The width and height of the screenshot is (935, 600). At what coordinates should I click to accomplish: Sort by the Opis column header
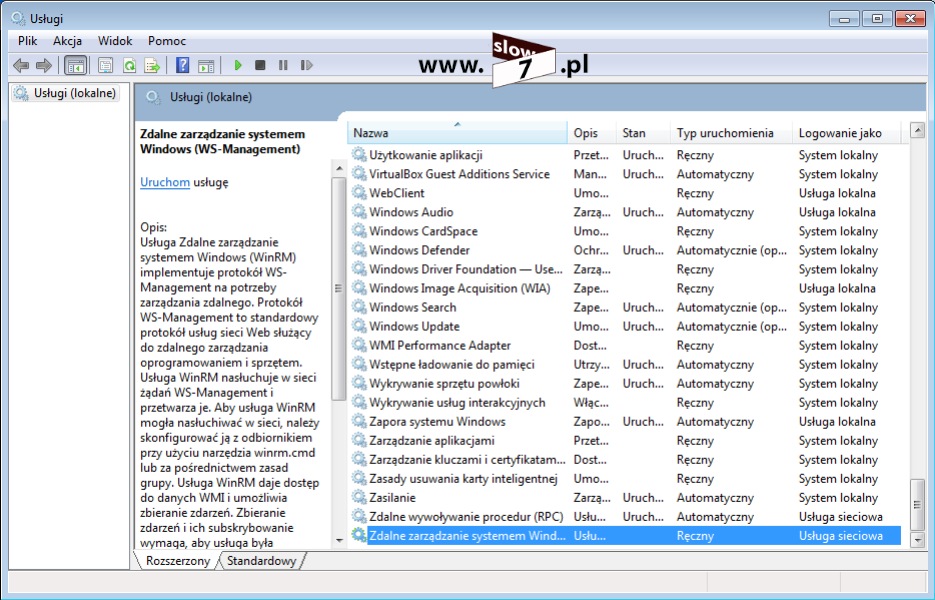tap(592, 133)
